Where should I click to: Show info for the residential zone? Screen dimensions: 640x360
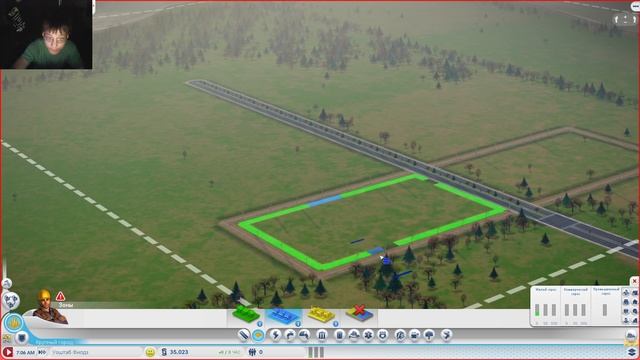coord(260,324)
